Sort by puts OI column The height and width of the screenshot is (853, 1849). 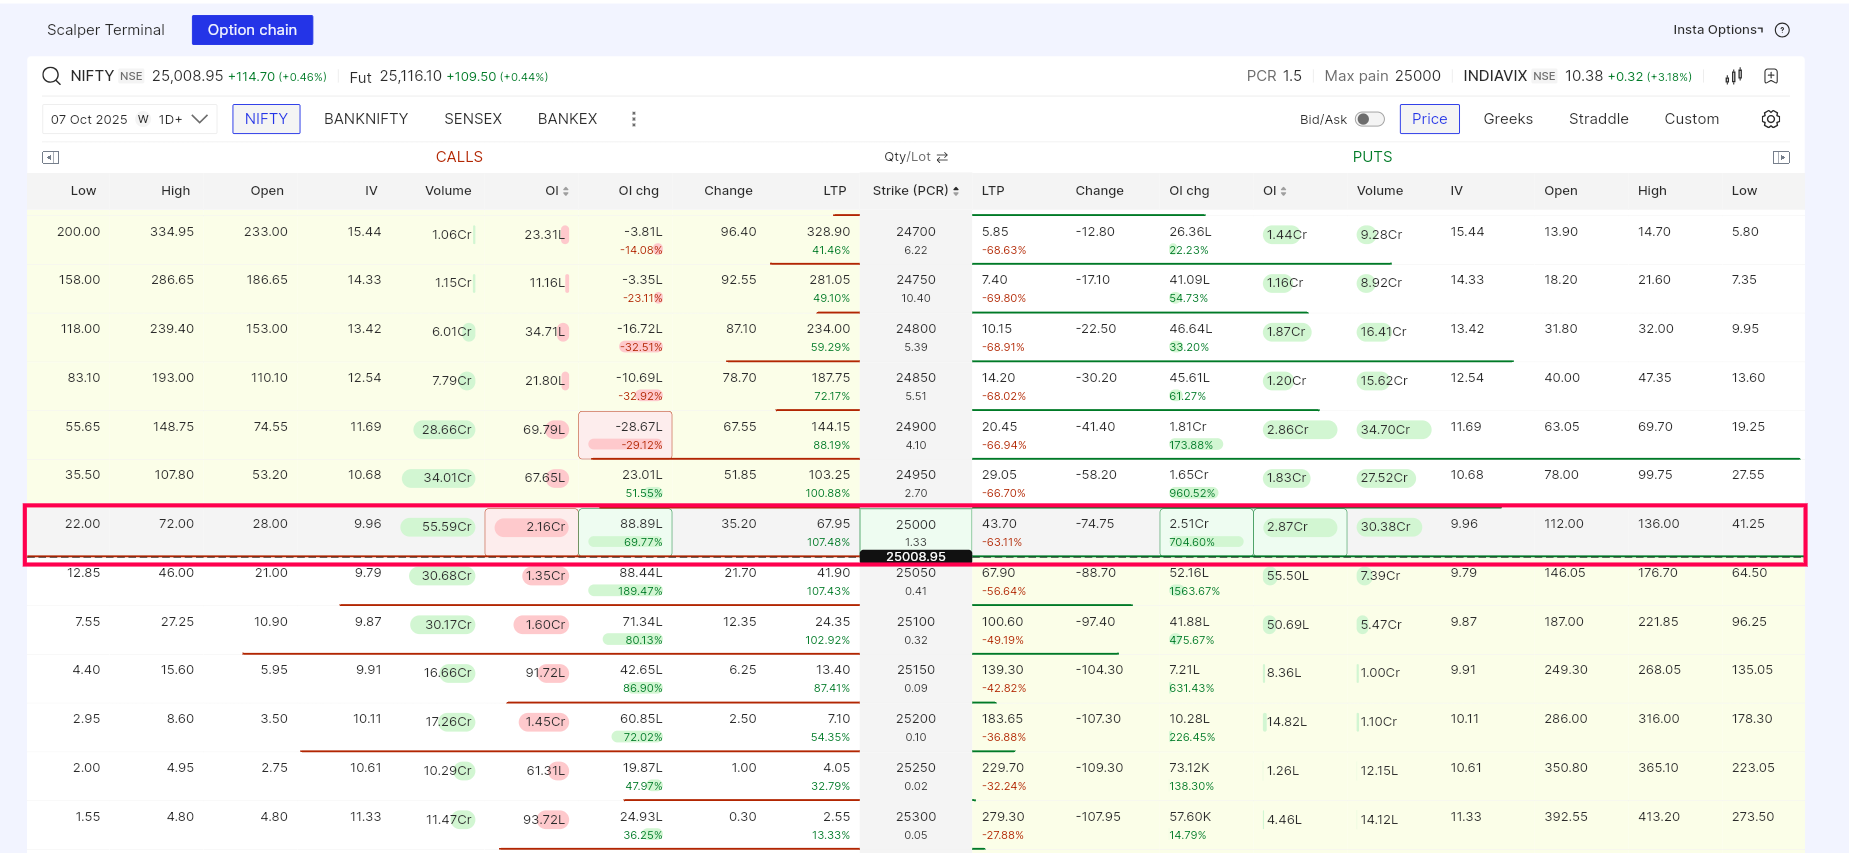pyautogui.click(x=1274, y=191)
